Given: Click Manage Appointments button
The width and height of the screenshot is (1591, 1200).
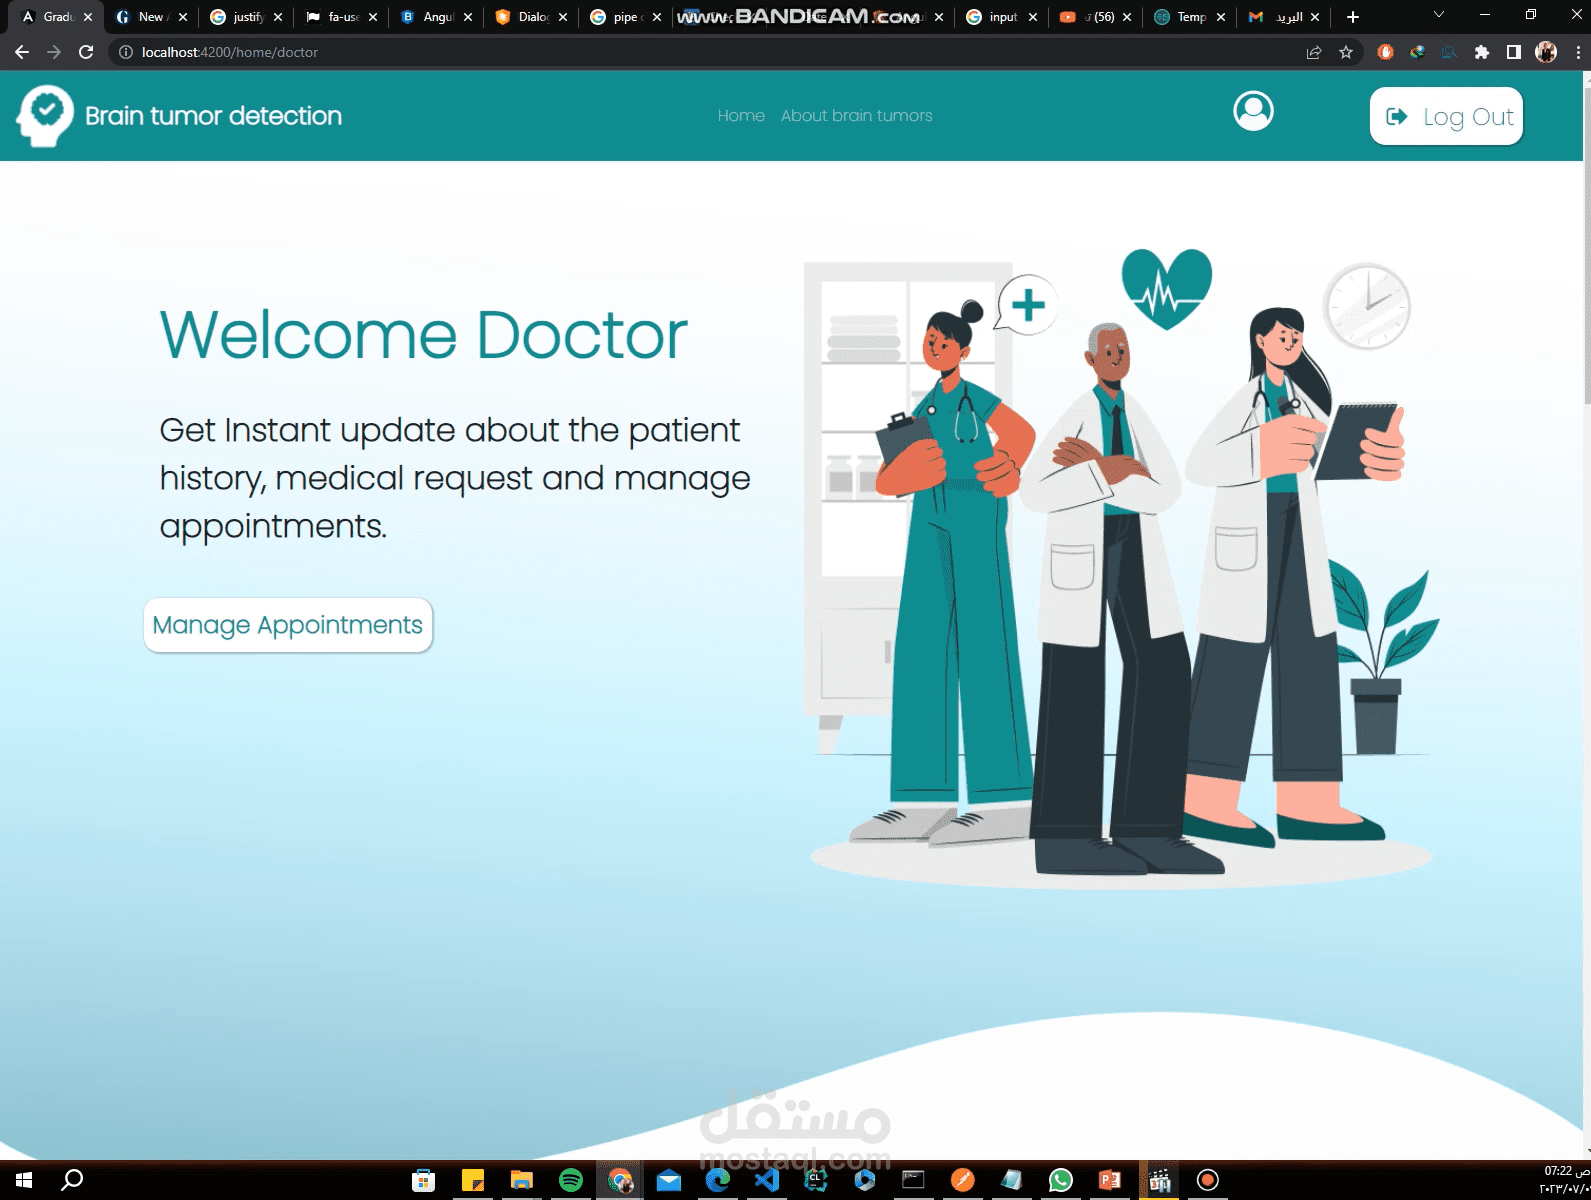Looking at the screenshot, I should pyautogui.click(x=288, y=625).
